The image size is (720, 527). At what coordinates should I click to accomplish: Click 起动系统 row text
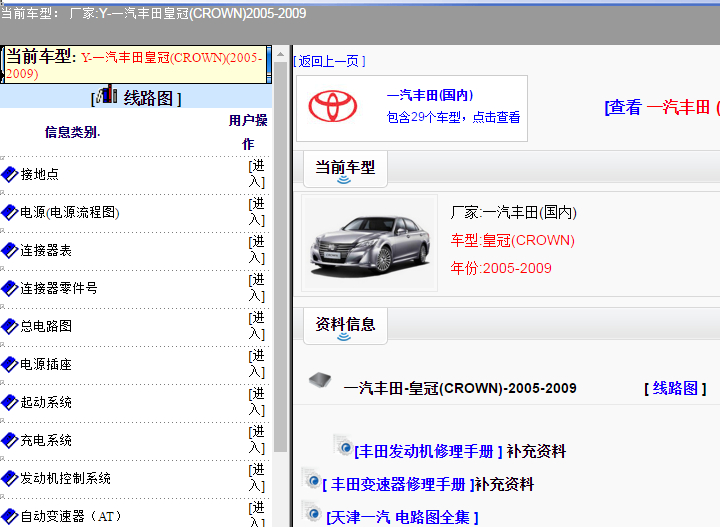click(x=46, y=403)
